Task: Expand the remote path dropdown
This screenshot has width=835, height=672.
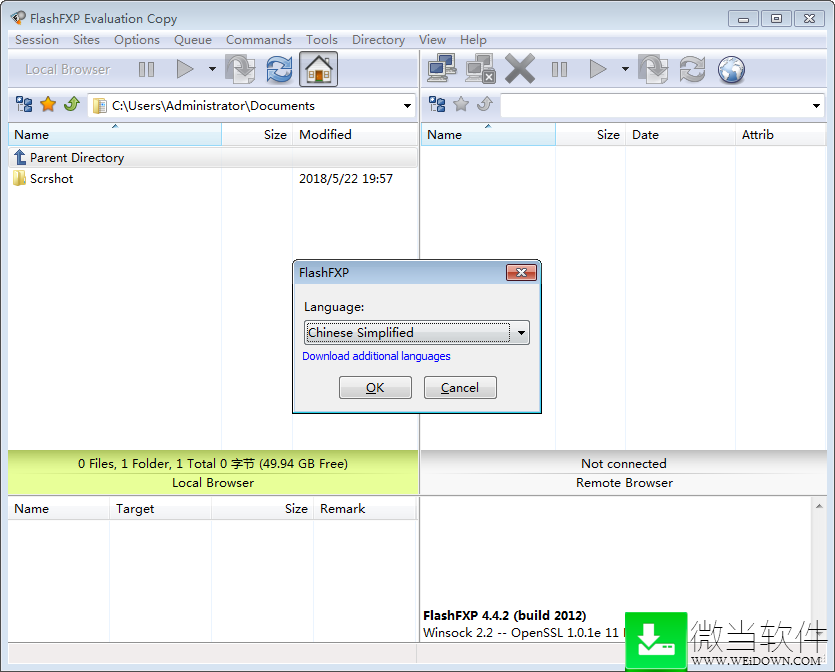Action: [816, 106]
